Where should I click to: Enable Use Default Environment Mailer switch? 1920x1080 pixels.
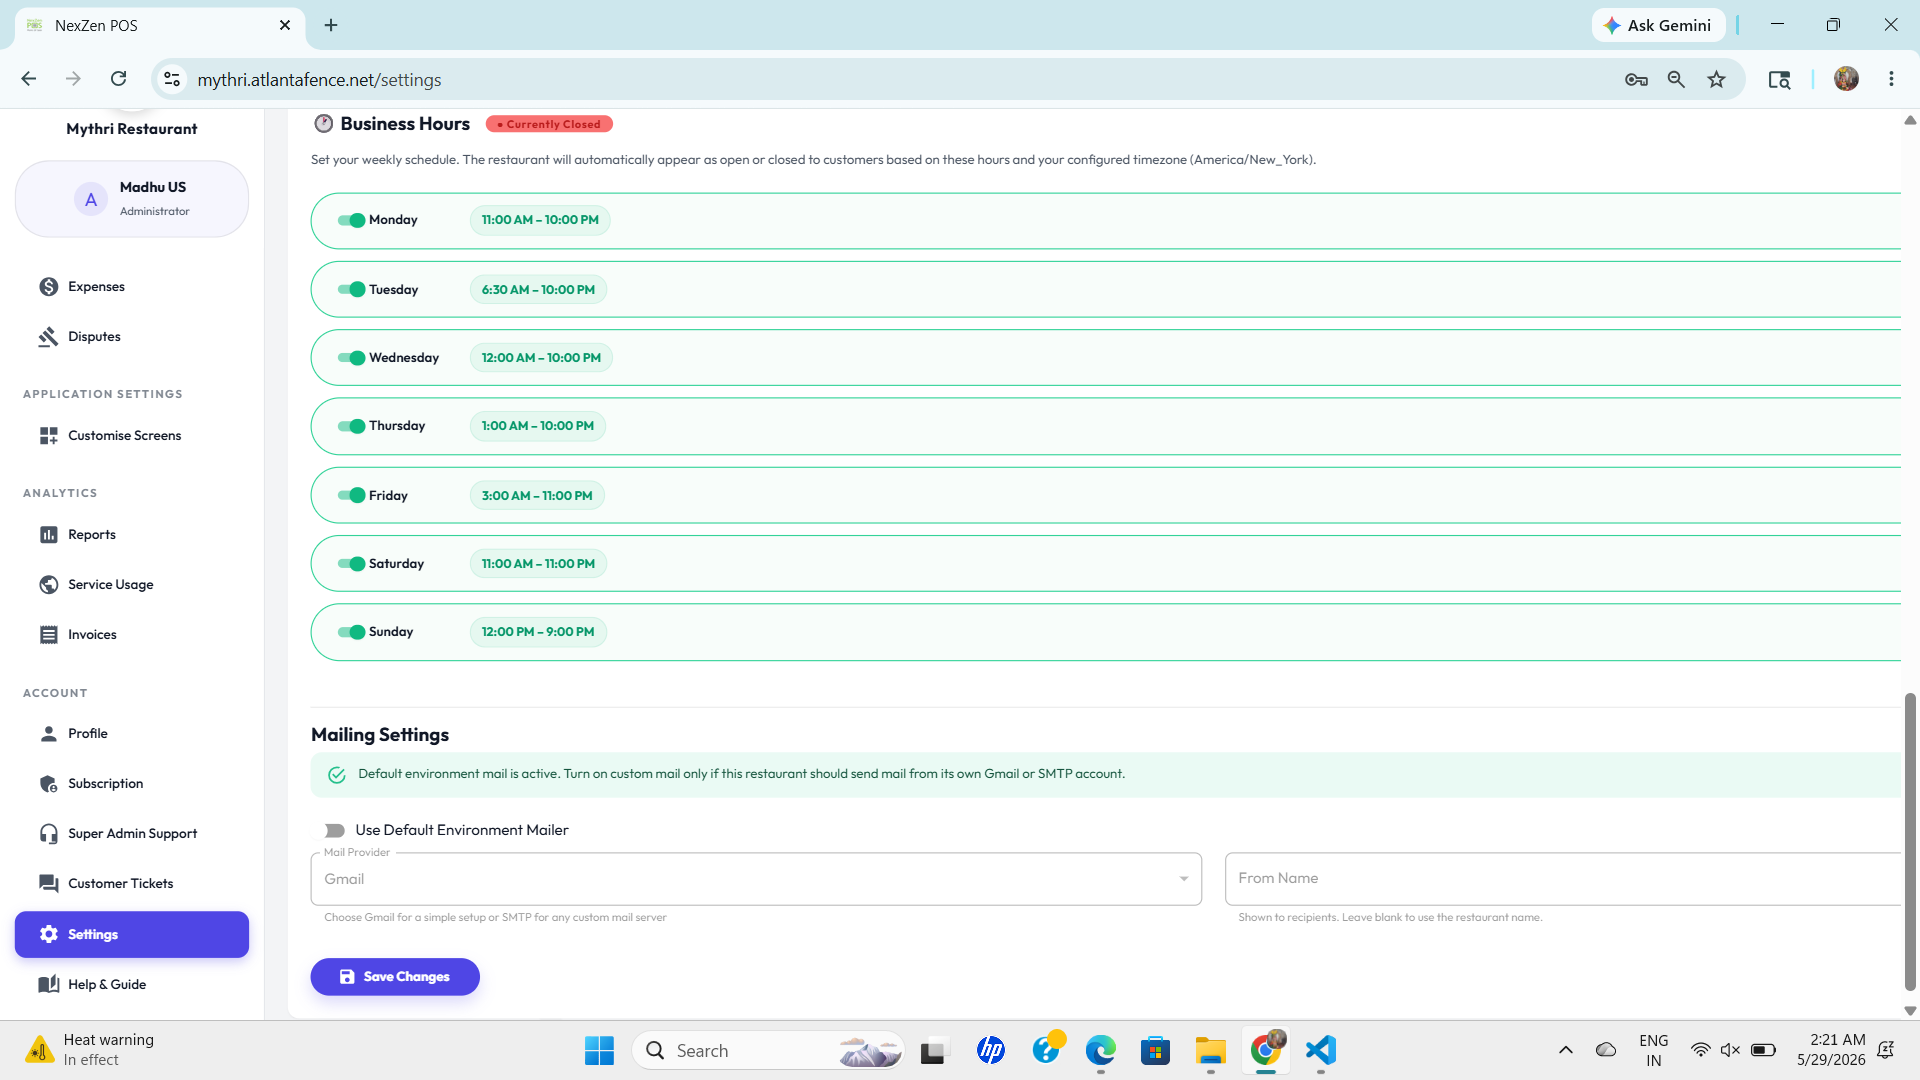tap(334, 831)
